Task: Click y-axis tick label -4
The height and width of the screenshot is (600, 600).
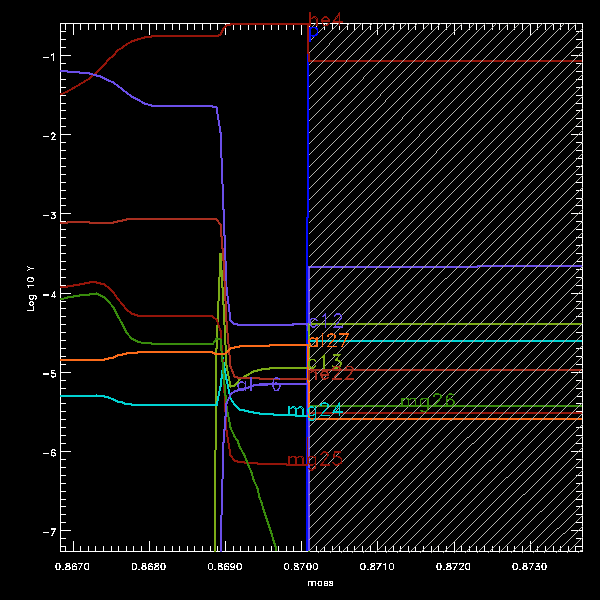Action: 46,294
